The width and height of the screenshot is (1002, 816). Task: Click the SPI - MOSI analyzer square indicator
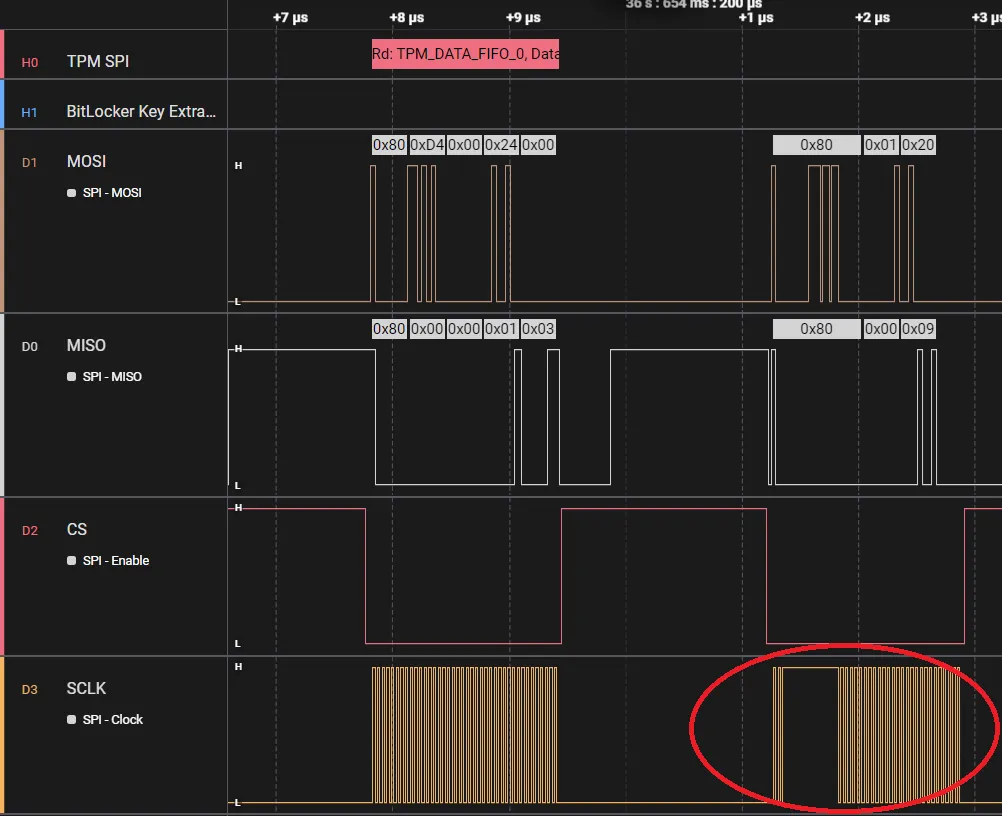(72, 193)
